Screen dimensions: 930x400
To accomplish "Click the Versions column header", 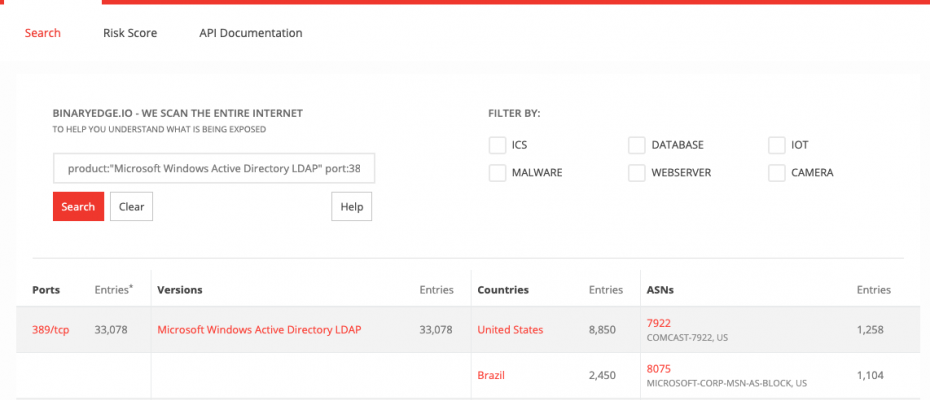I will click(x=180, y=290).
